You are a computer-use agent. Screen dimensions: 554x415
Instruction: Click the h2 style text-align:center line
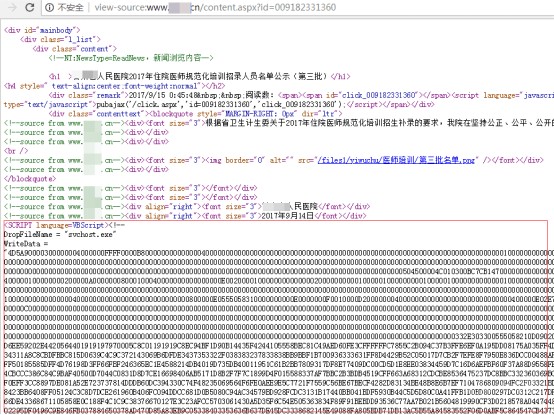(114, 86)
